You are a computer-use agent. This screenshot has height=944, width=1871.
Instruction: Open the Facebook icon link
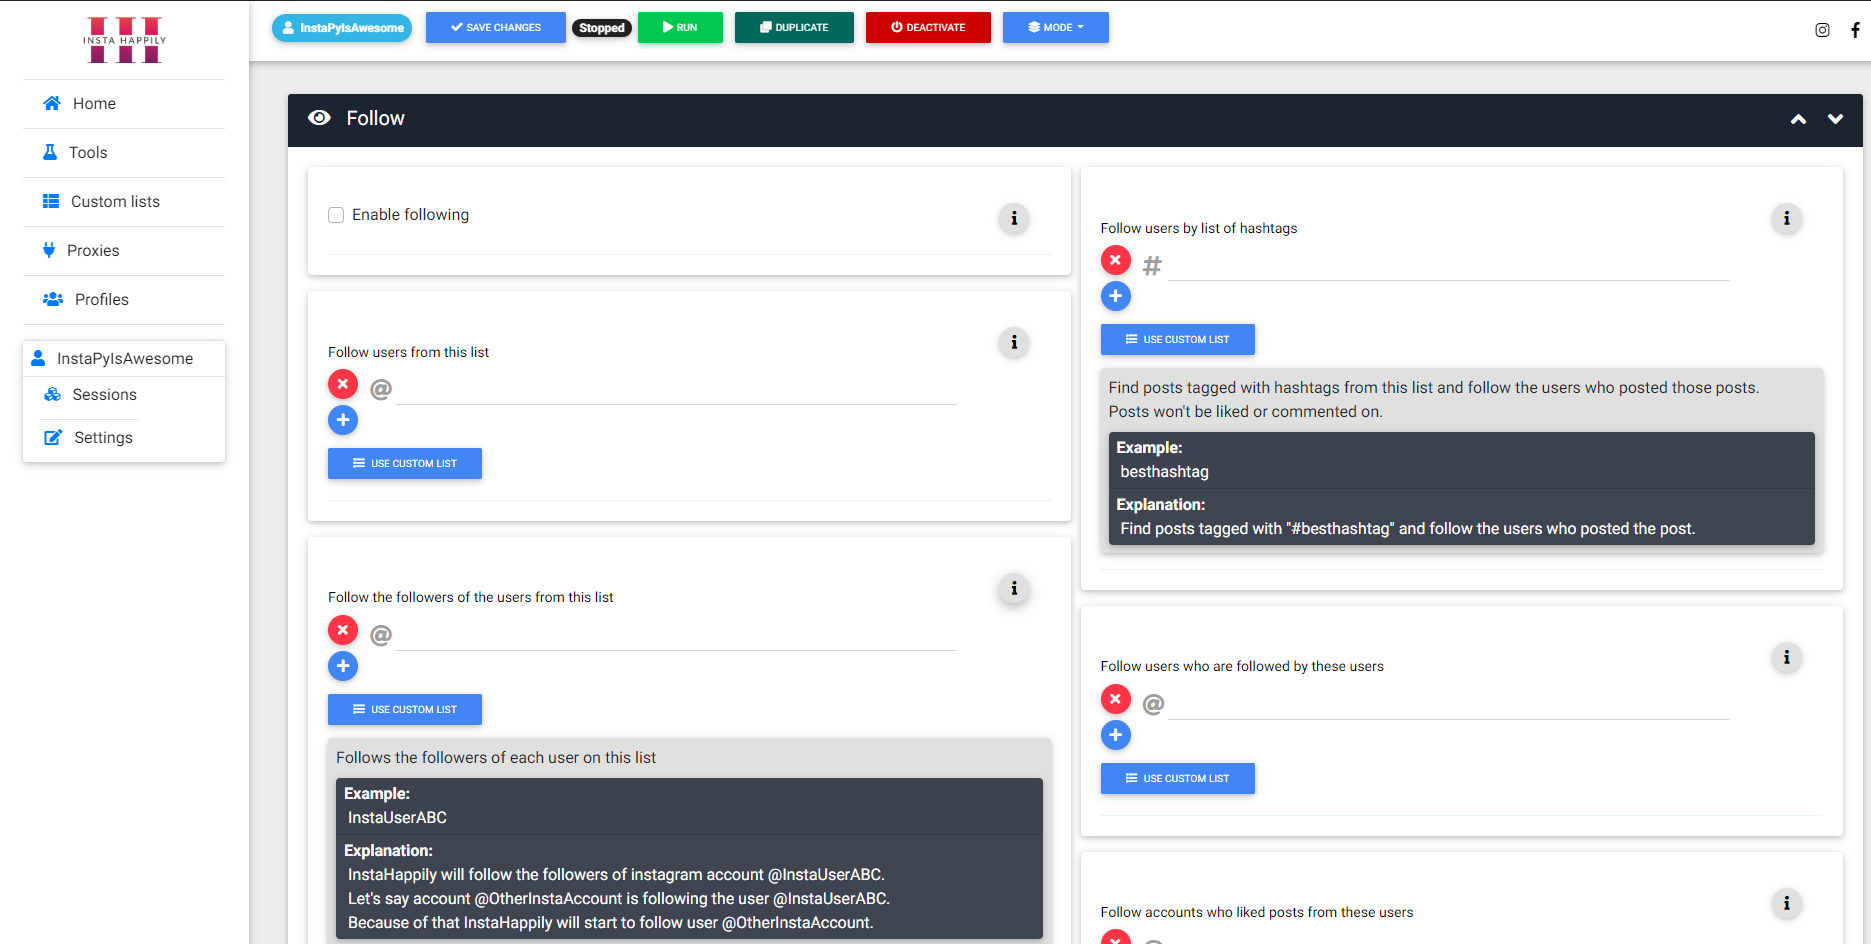coord(1855,30)
